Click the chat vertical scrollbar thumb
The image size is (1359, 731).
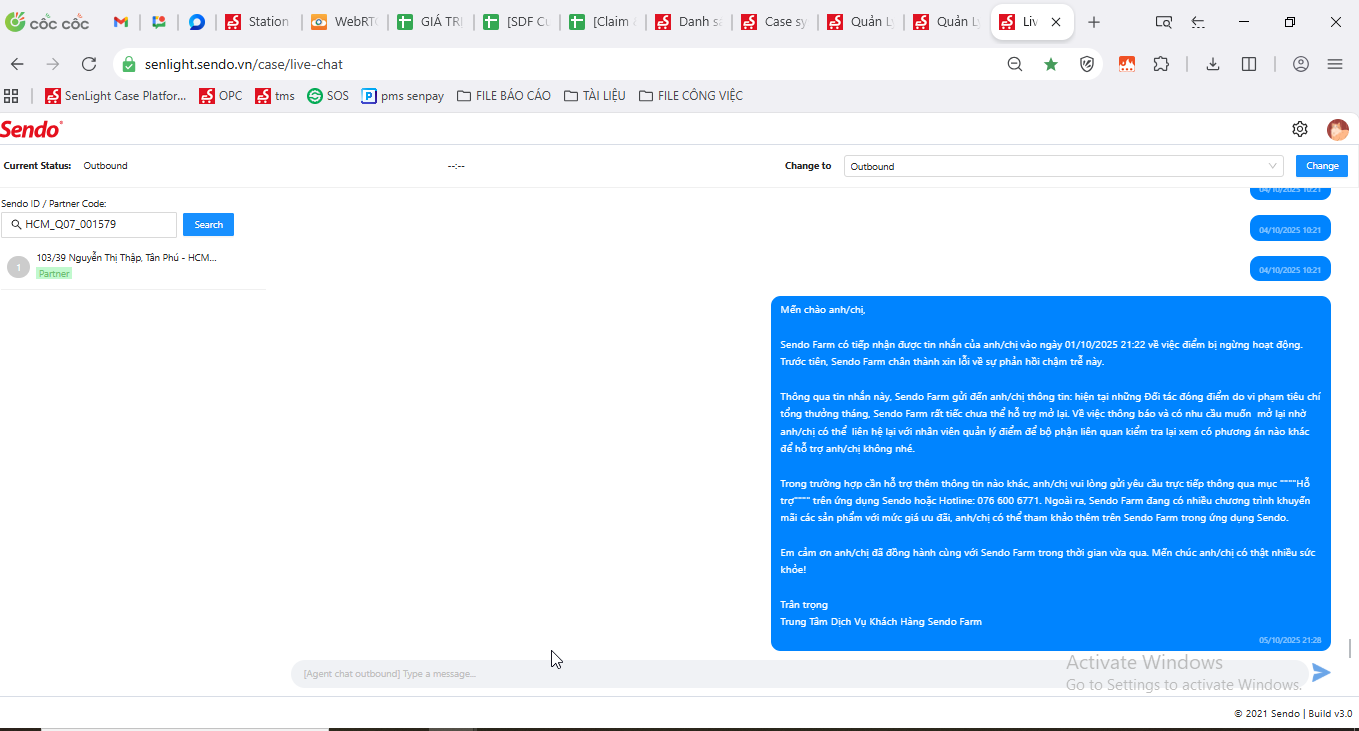point(1351,649)
